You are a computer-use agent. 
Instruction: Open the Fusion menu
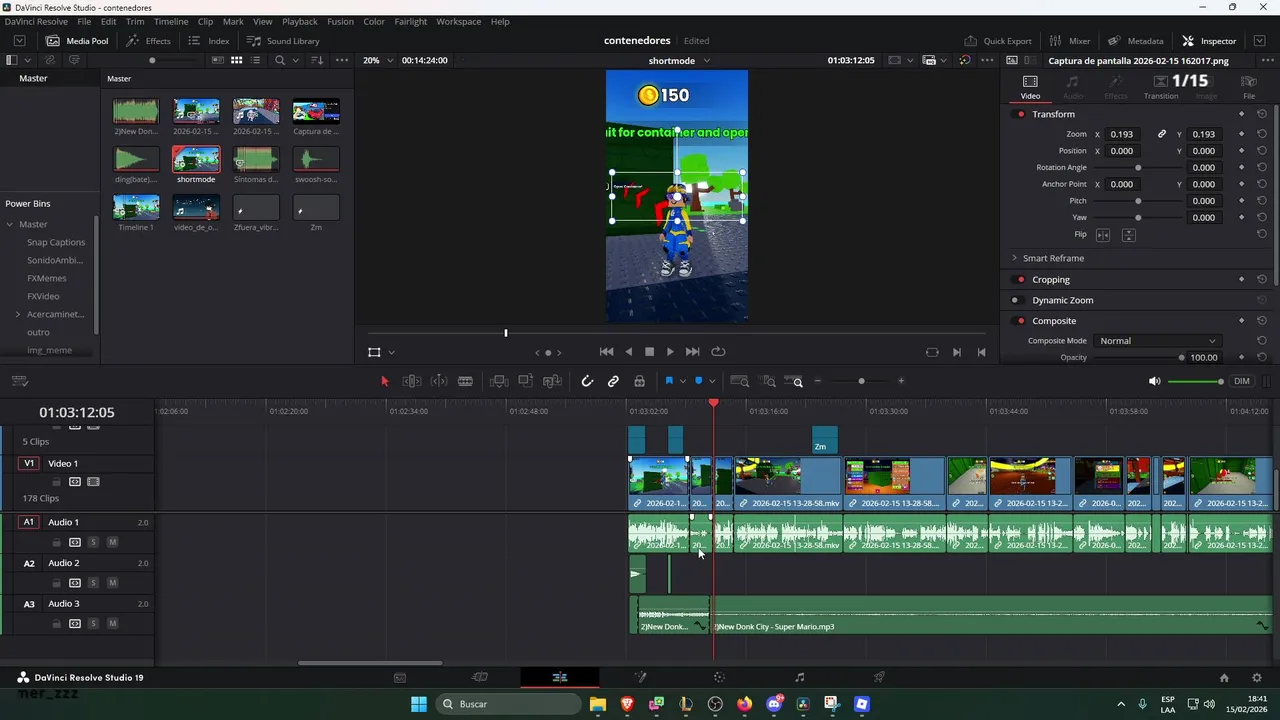pos(340,21)
